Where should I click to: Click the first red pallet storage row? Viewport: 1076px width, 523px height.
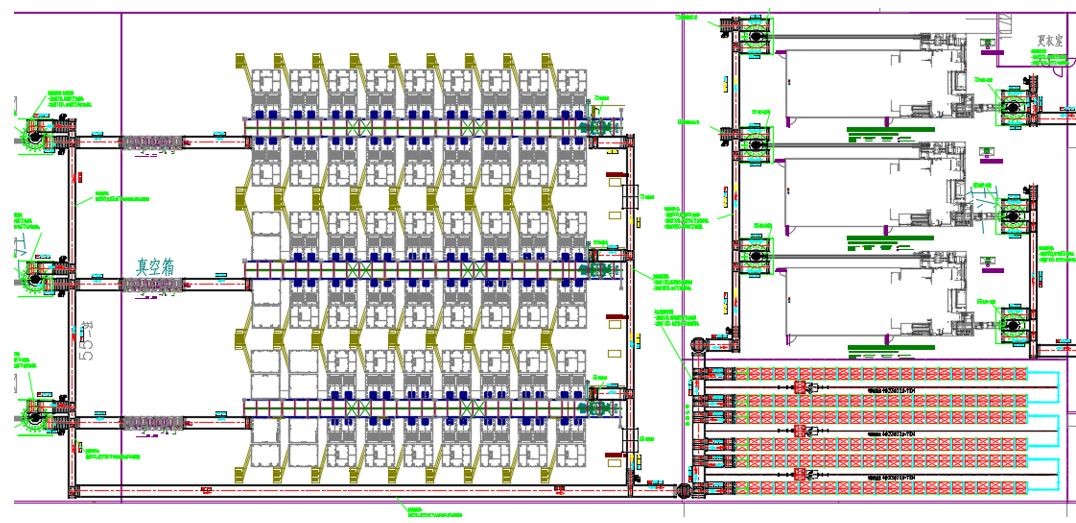pyautogui.click(x=882, y=374)
